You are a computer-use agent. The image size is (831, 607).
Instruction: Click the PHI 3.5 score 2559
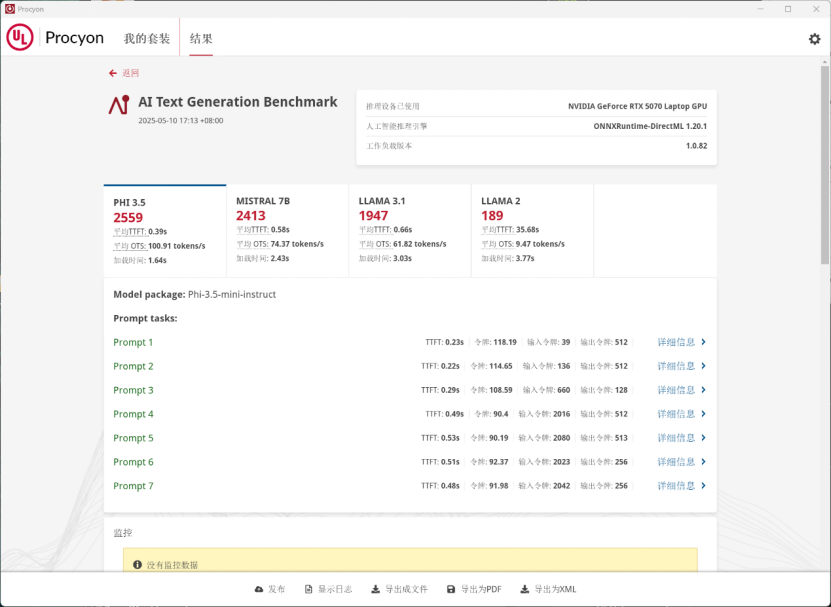(128, 217)
